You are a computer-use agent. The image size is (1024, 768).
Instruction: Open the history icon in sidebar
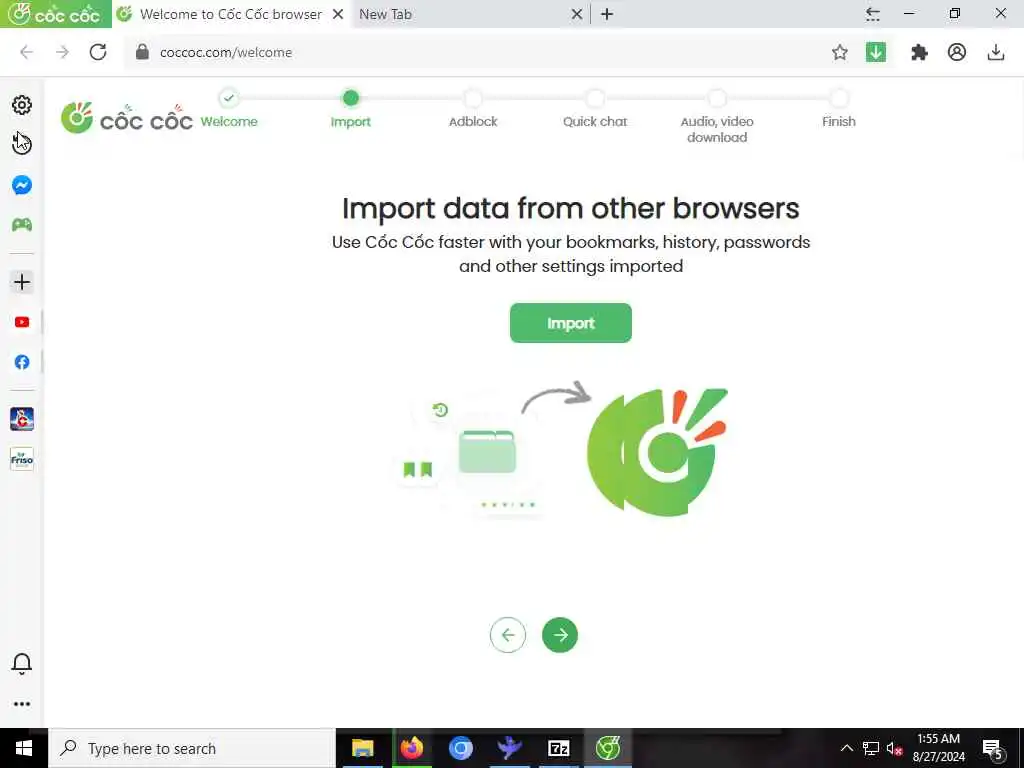tap(22, 144)
